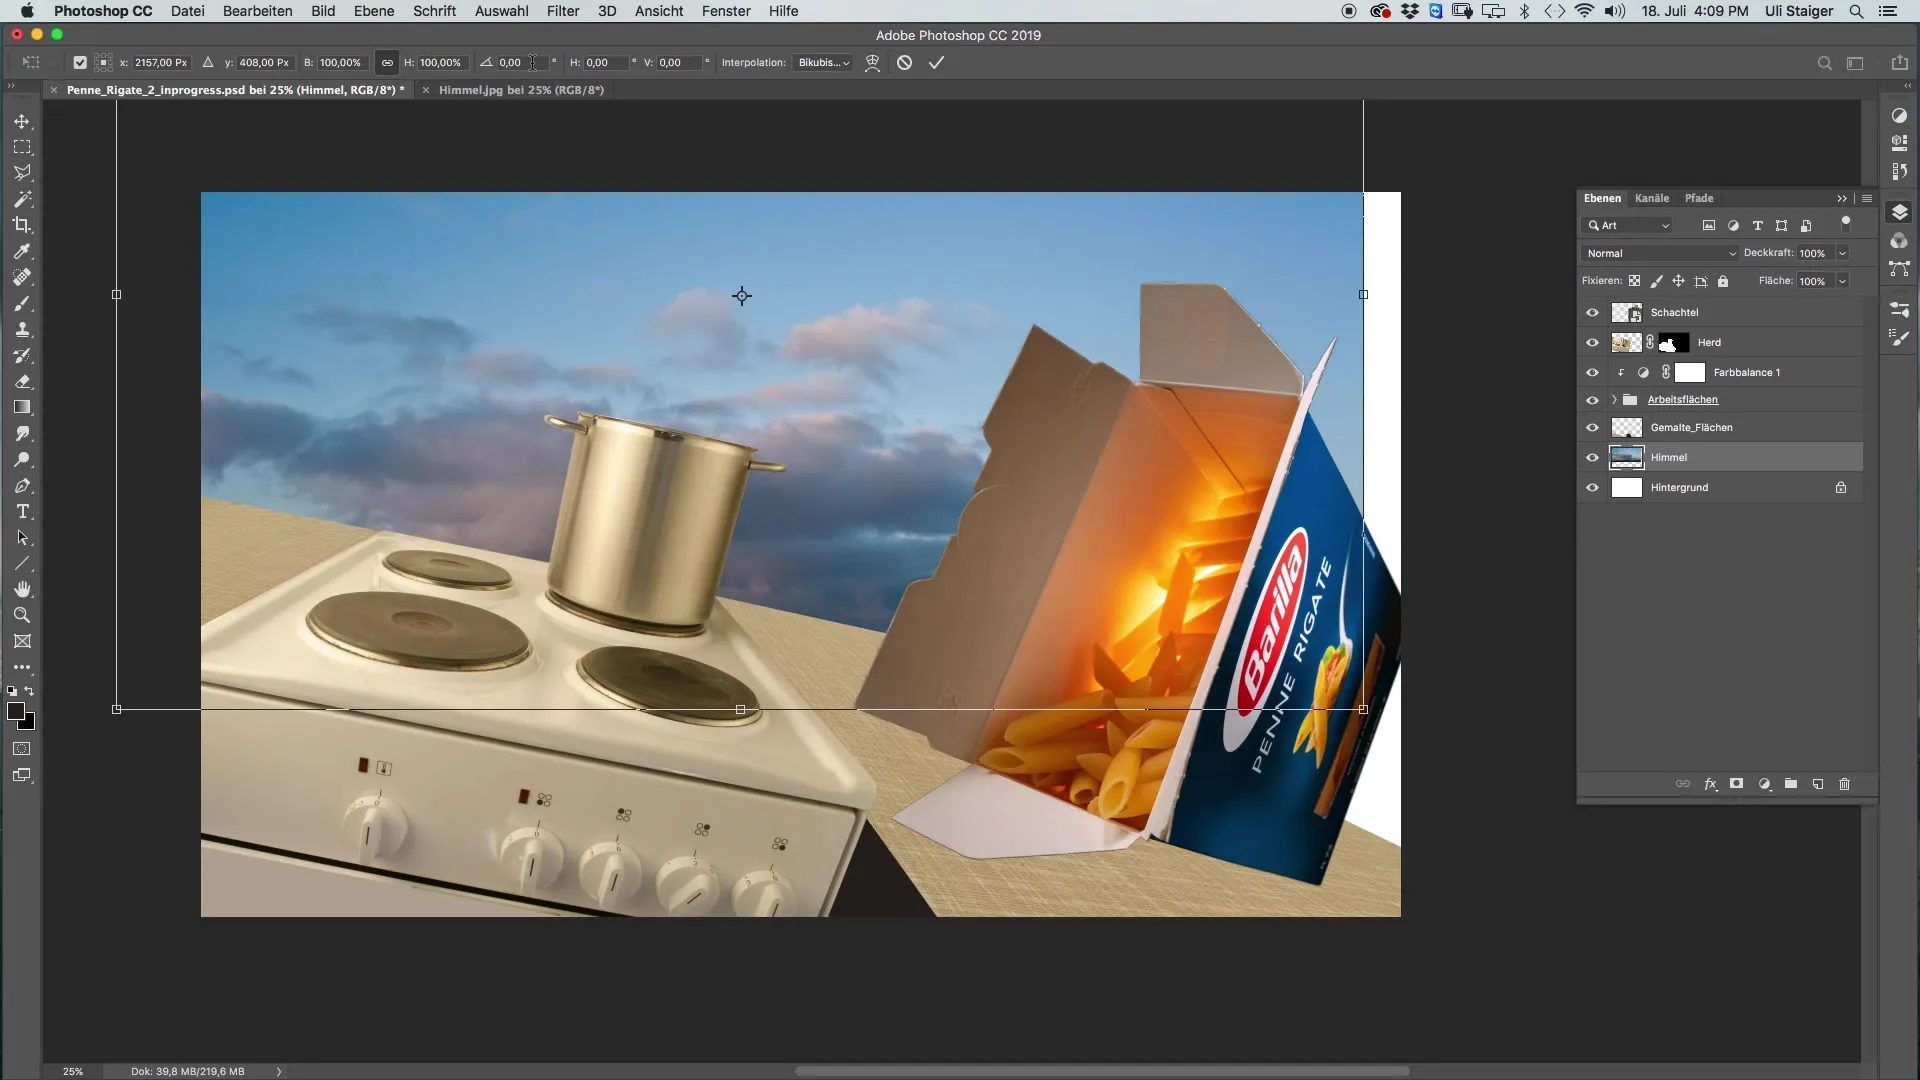
Task: Delete layer with trash icon
Action: coord(1845,784)
